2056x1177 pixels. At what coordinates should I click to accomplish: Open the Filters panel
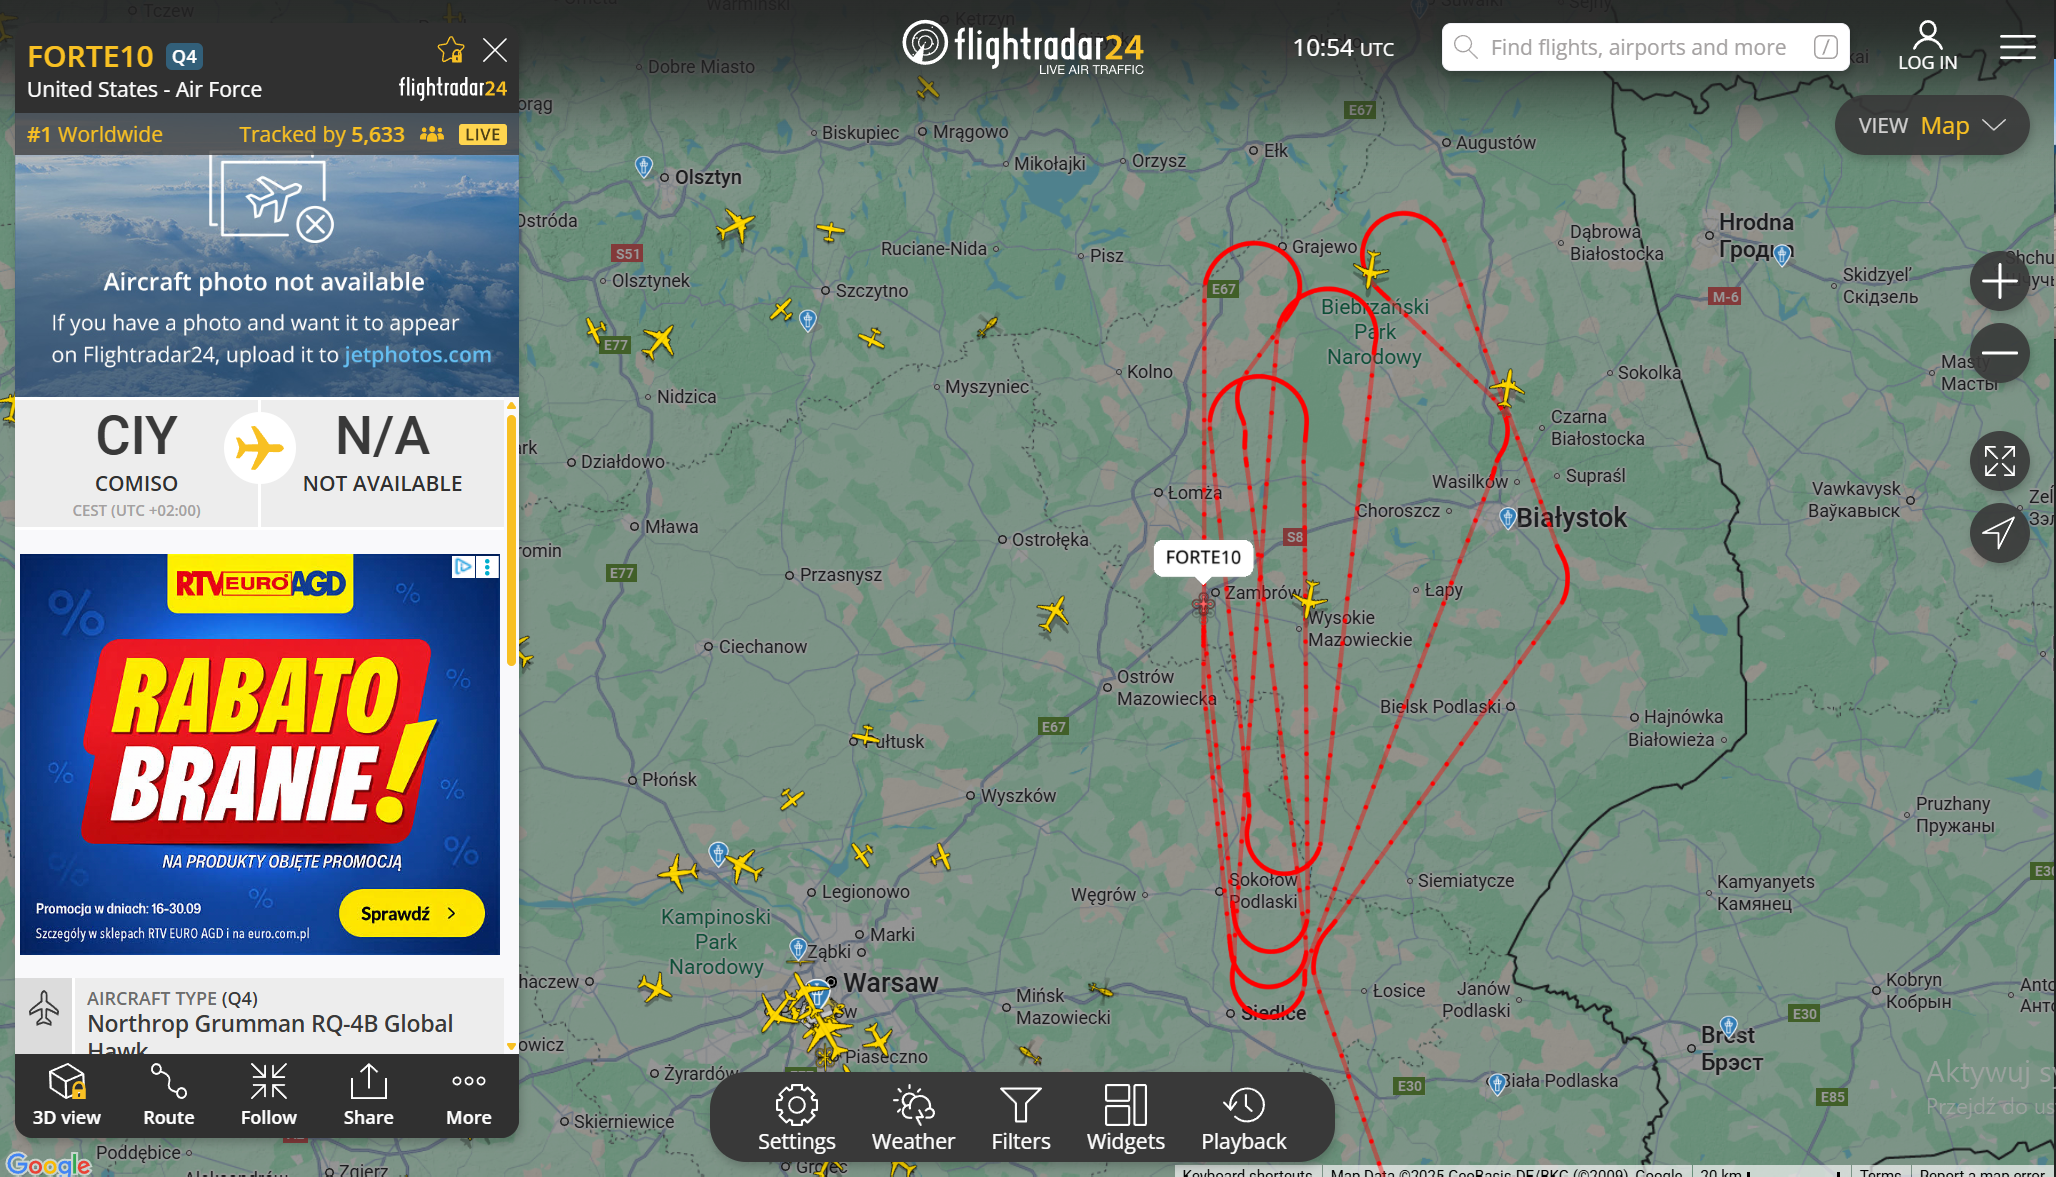tap(1021, 1118)
